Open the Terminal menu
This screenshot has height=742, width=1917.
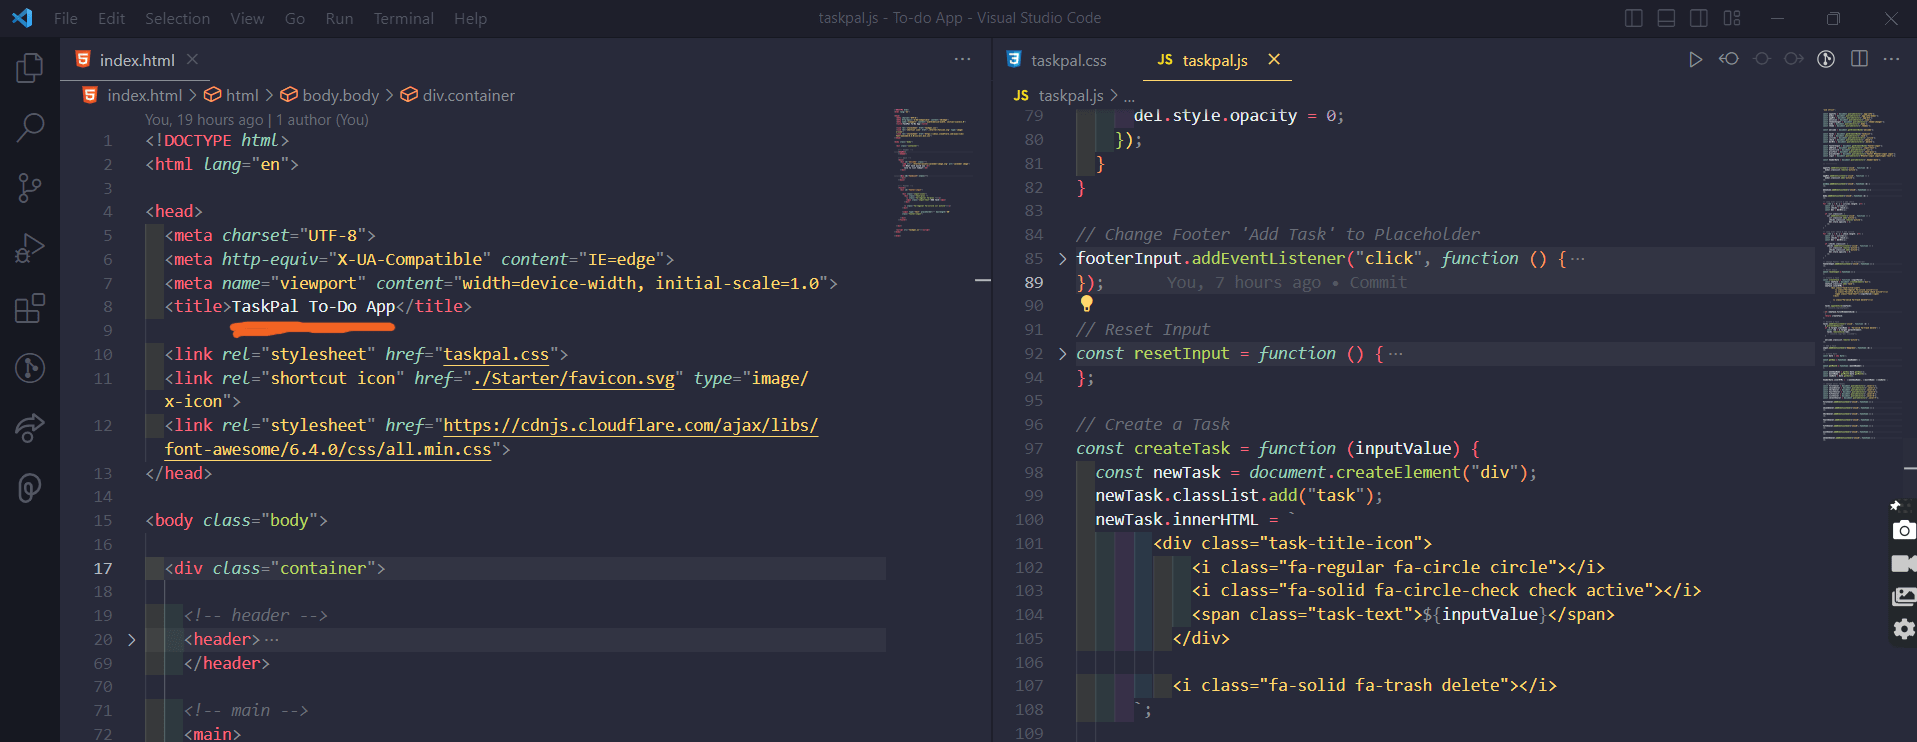404,18
